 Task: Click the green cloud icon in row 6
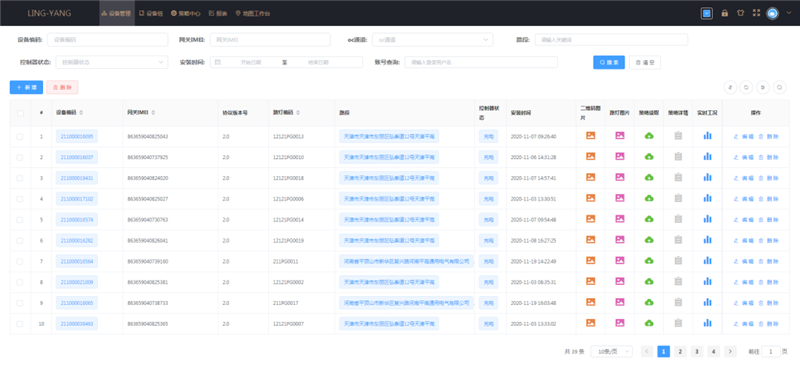[x=649, y=240]
